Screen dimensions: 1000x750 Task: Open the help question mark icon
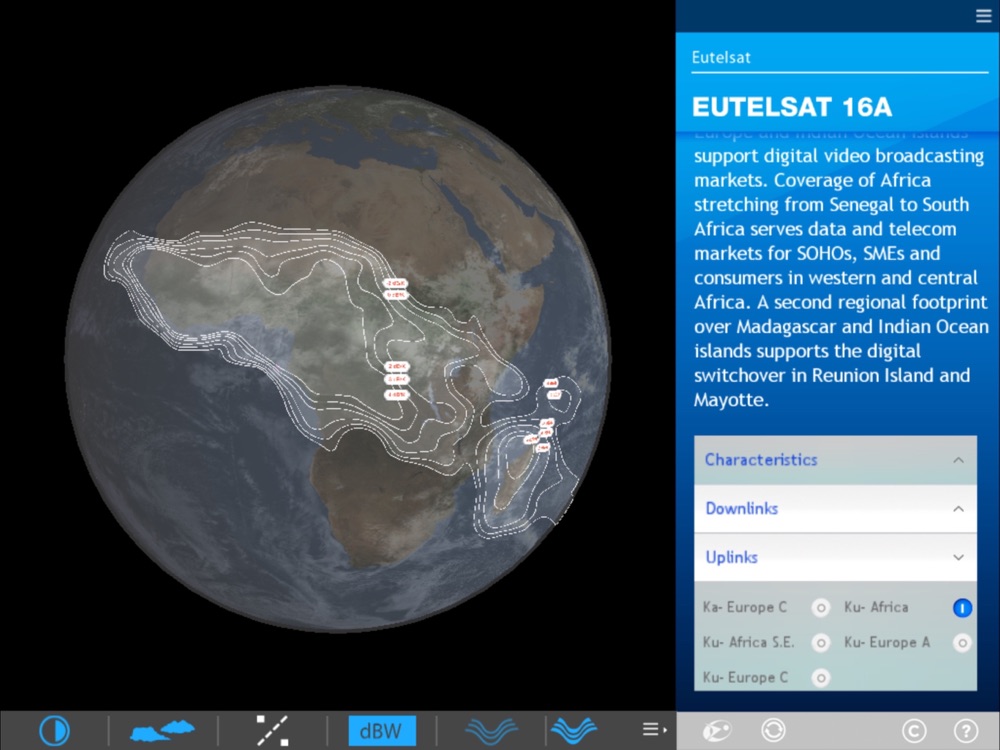(x=966, y=731)
